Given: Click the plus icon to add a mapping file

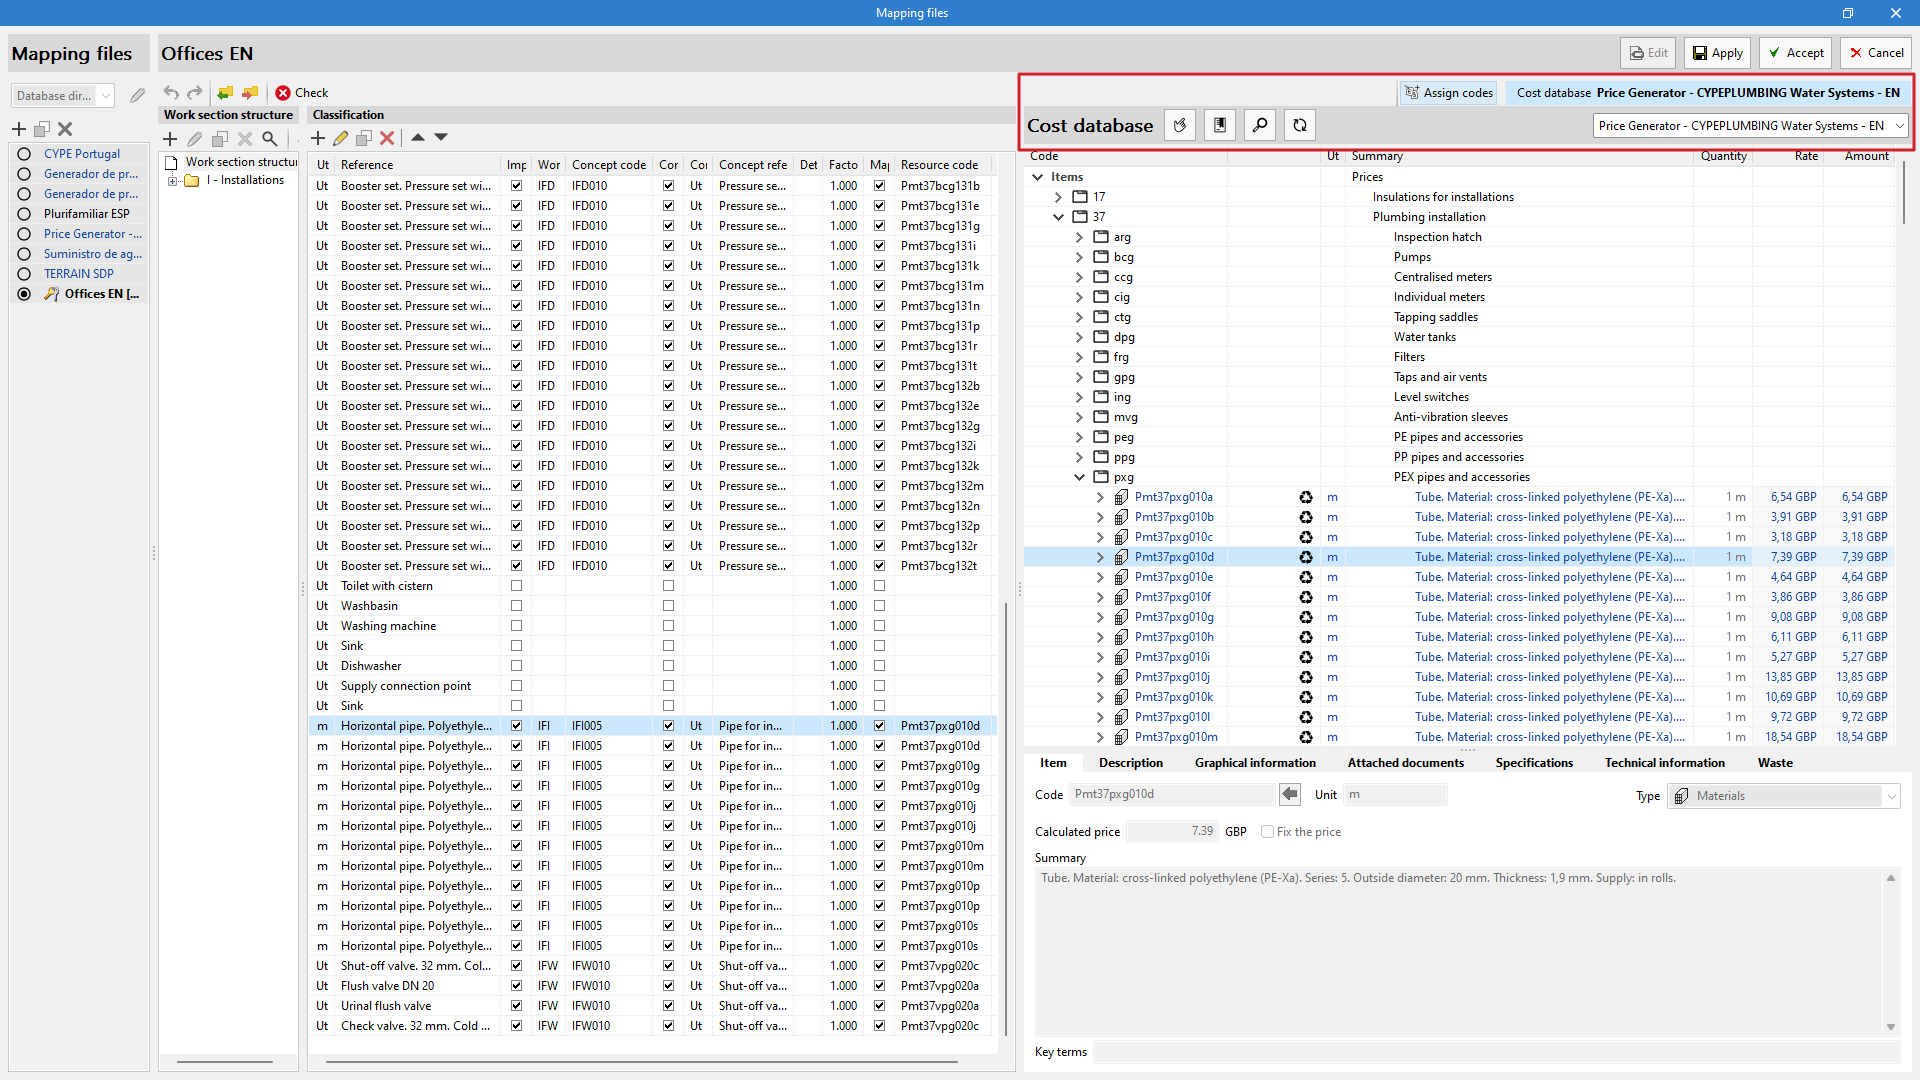Looking at the screenshot, I should click(18, 129).
